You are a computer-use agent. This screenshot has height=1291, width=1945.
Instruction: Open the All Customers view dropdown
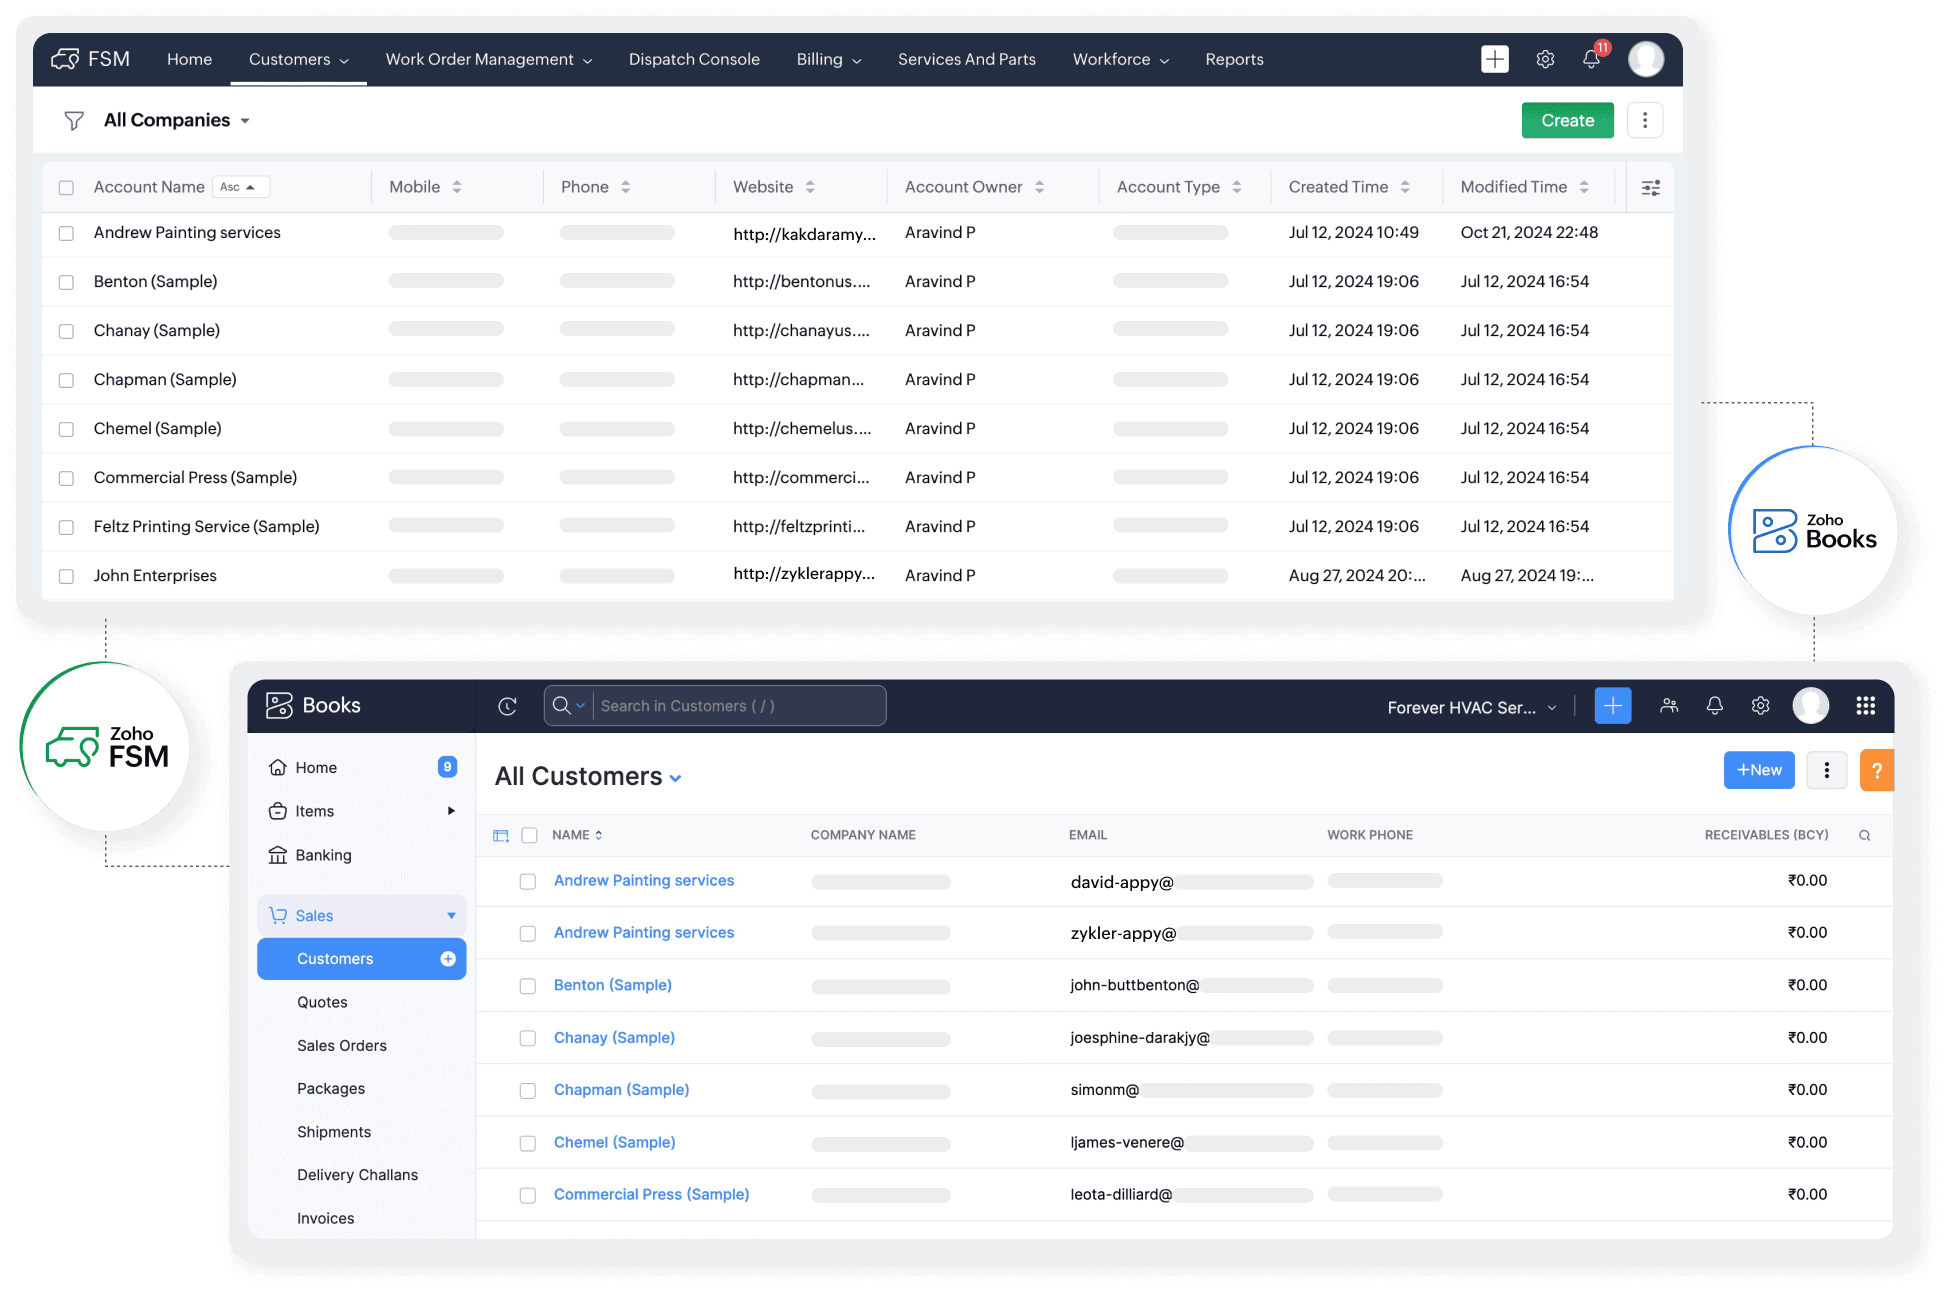[676, 779]
